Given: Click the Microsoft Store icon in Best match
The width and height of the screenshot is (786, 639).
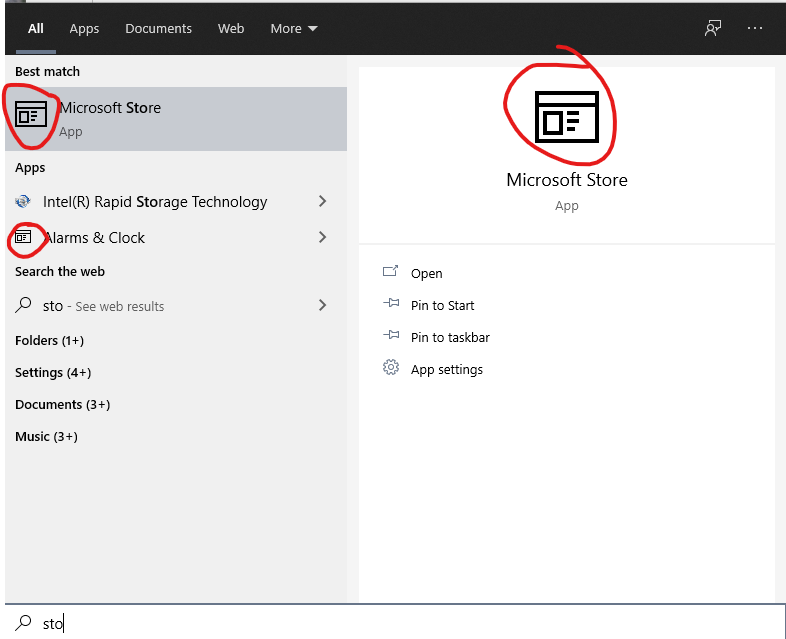Looking at the screenshot, I should pos(31,114).
